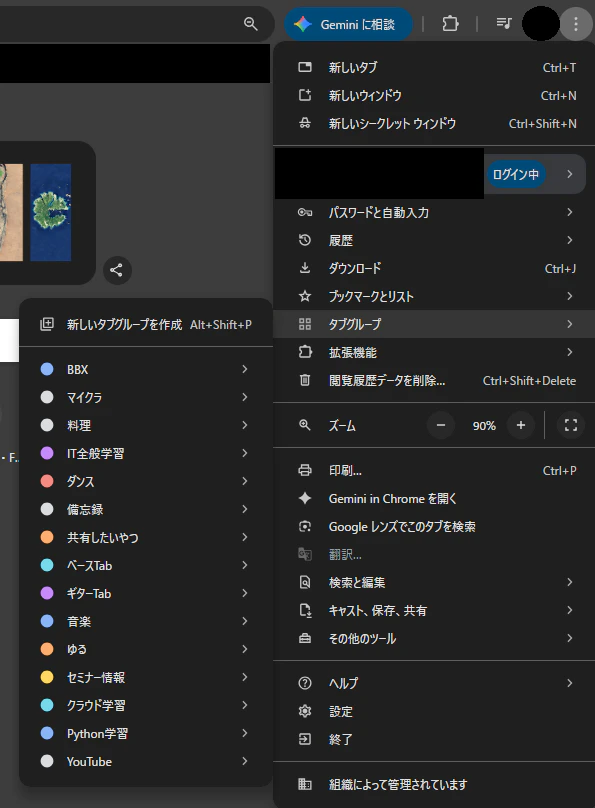Expand the パスワードと自動入力 submenu arrow
Screen dimensions: 595x808
570,212
